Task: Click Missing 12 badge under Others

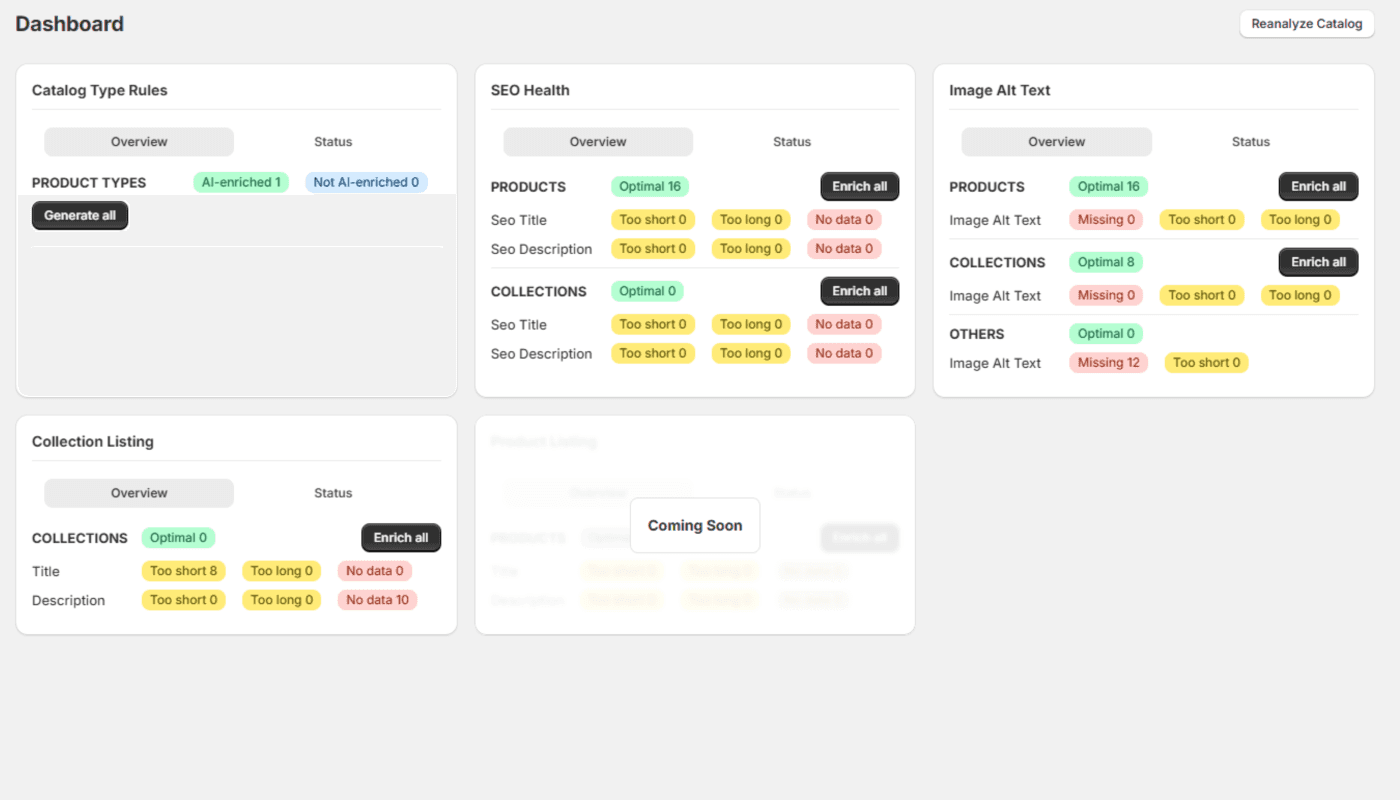Action: 1109,363
